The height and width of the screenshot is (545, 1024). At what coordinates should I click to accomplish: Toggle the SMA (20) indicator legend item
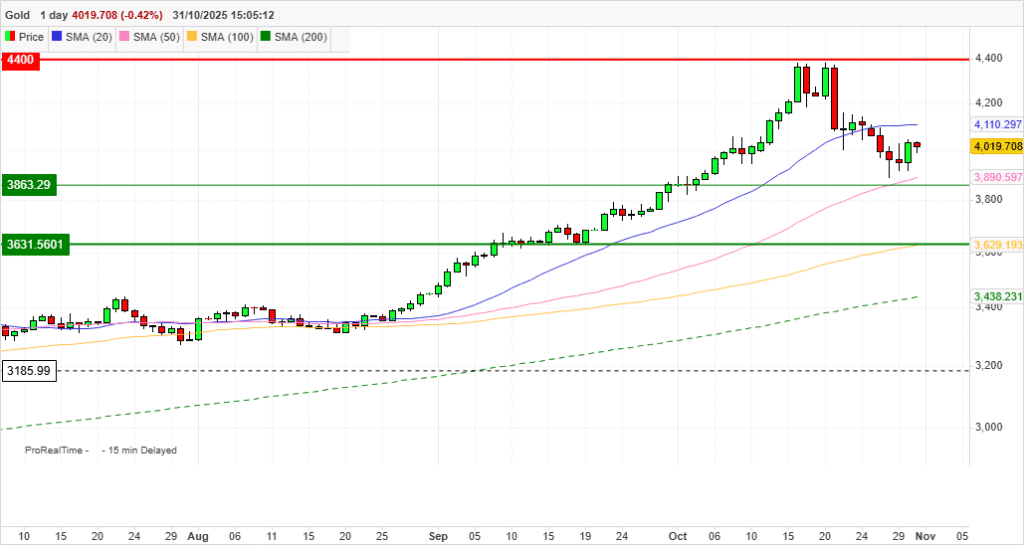[x=87, y=37]
